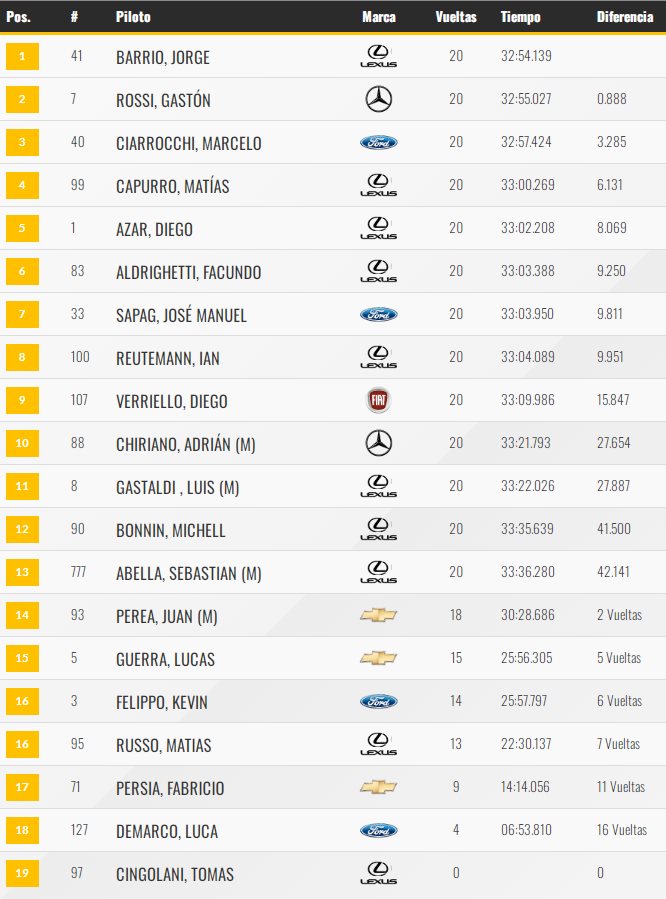Click the Mercedes logo beside Chiriano, Adrián
Image resolution: width=666 pixels, height=899 pixels.
click(378, 443)
